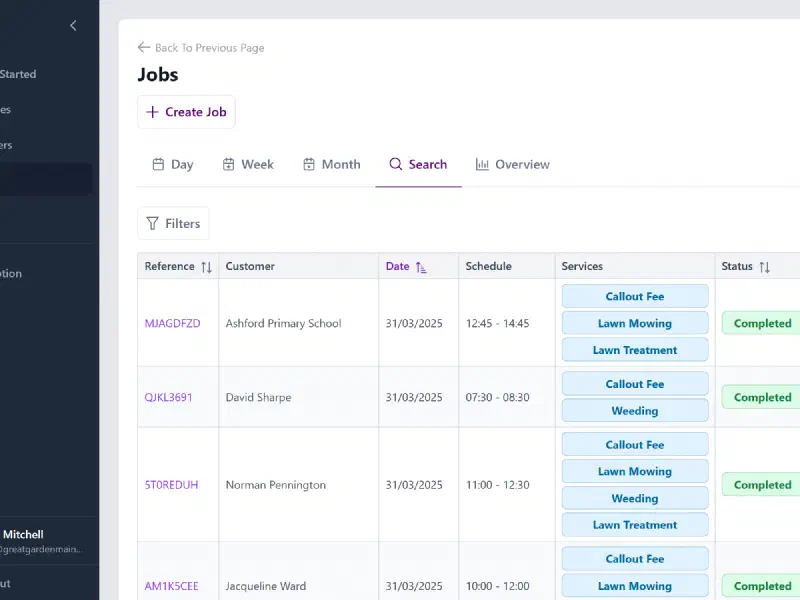Select customer David Sharpe
This screenshot has width=800, height=600.
point(258,397)
